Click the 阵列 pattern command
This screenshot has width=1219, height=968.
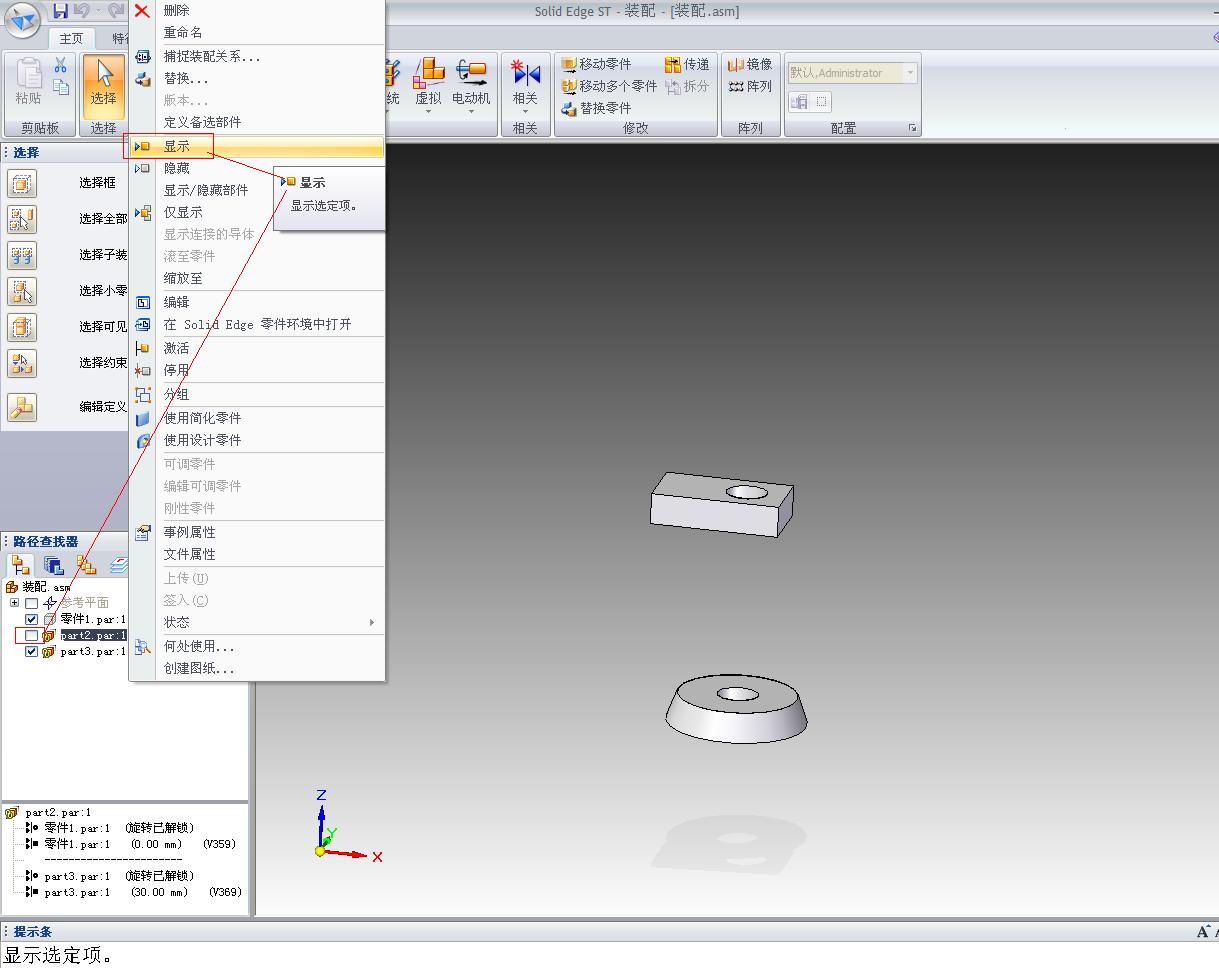tap(750, 86)
